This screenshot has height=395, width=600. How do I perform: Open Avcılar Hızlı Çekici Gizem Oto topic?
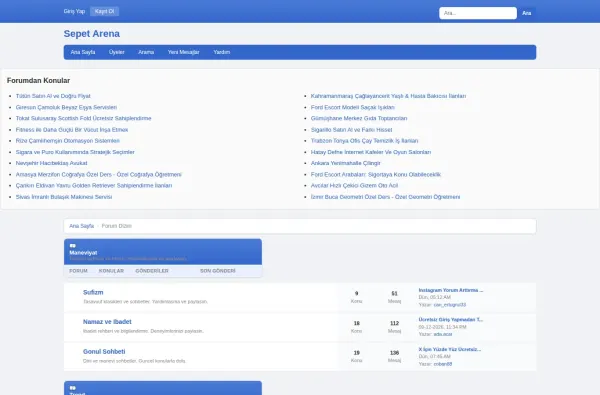[354, 186]
